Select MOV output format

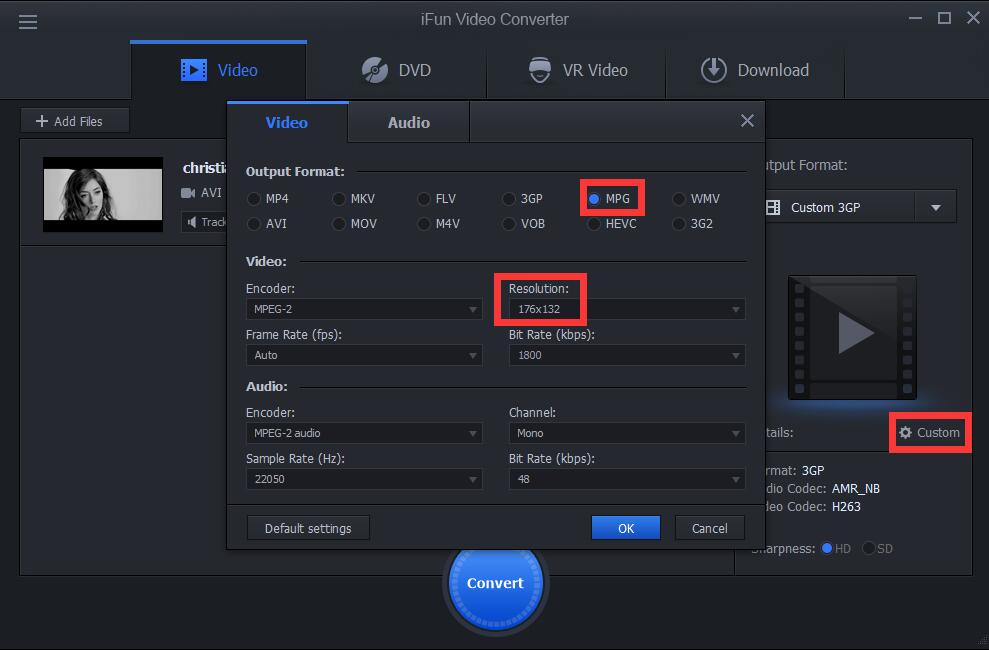pos(354,224)
